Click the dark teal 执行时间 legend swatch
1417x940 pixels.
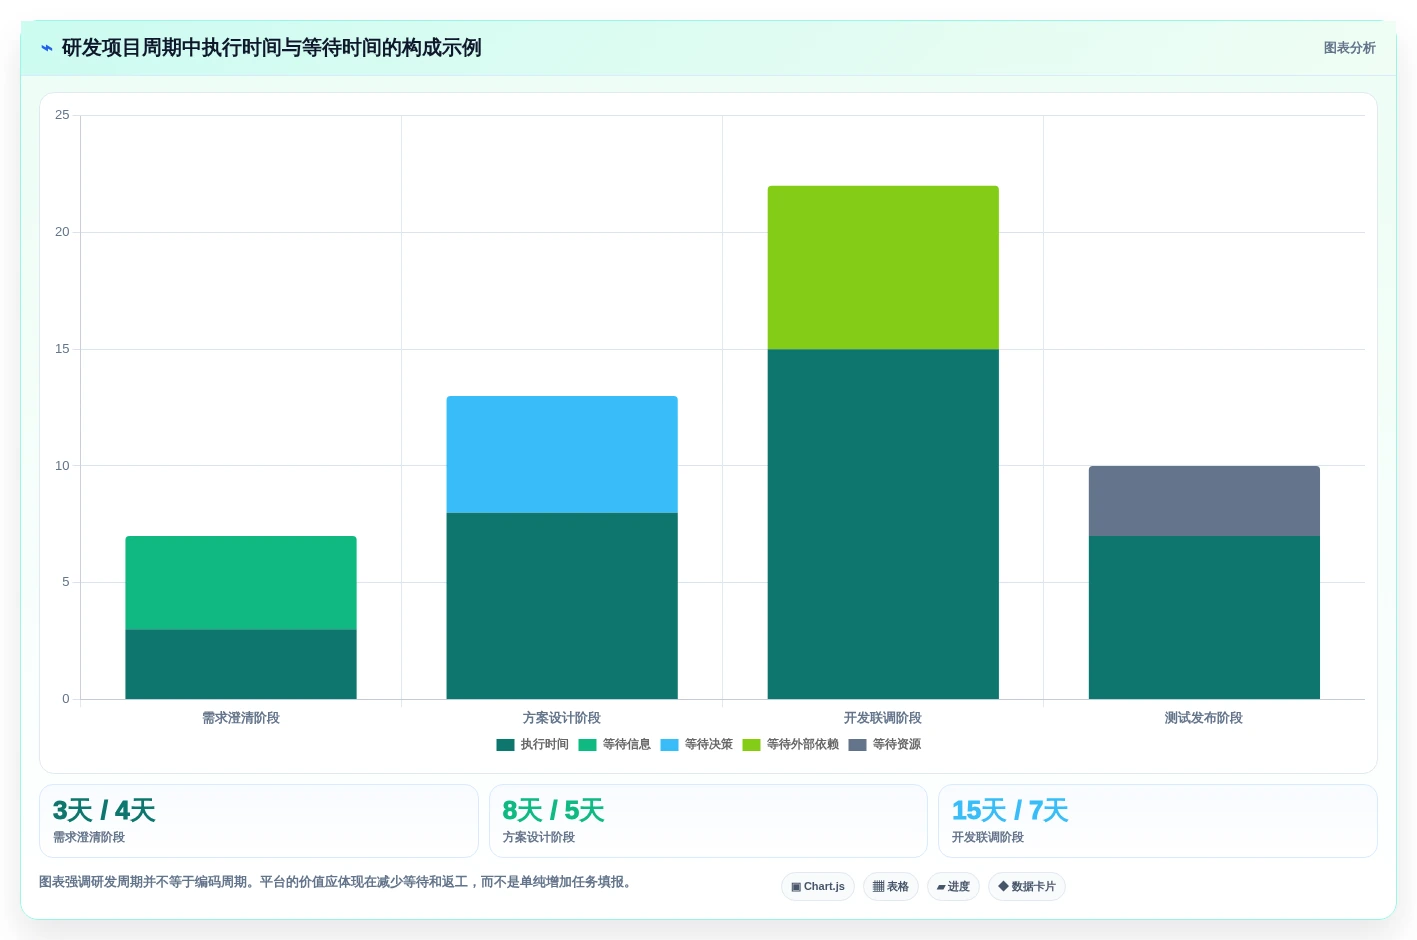[505, 744]
